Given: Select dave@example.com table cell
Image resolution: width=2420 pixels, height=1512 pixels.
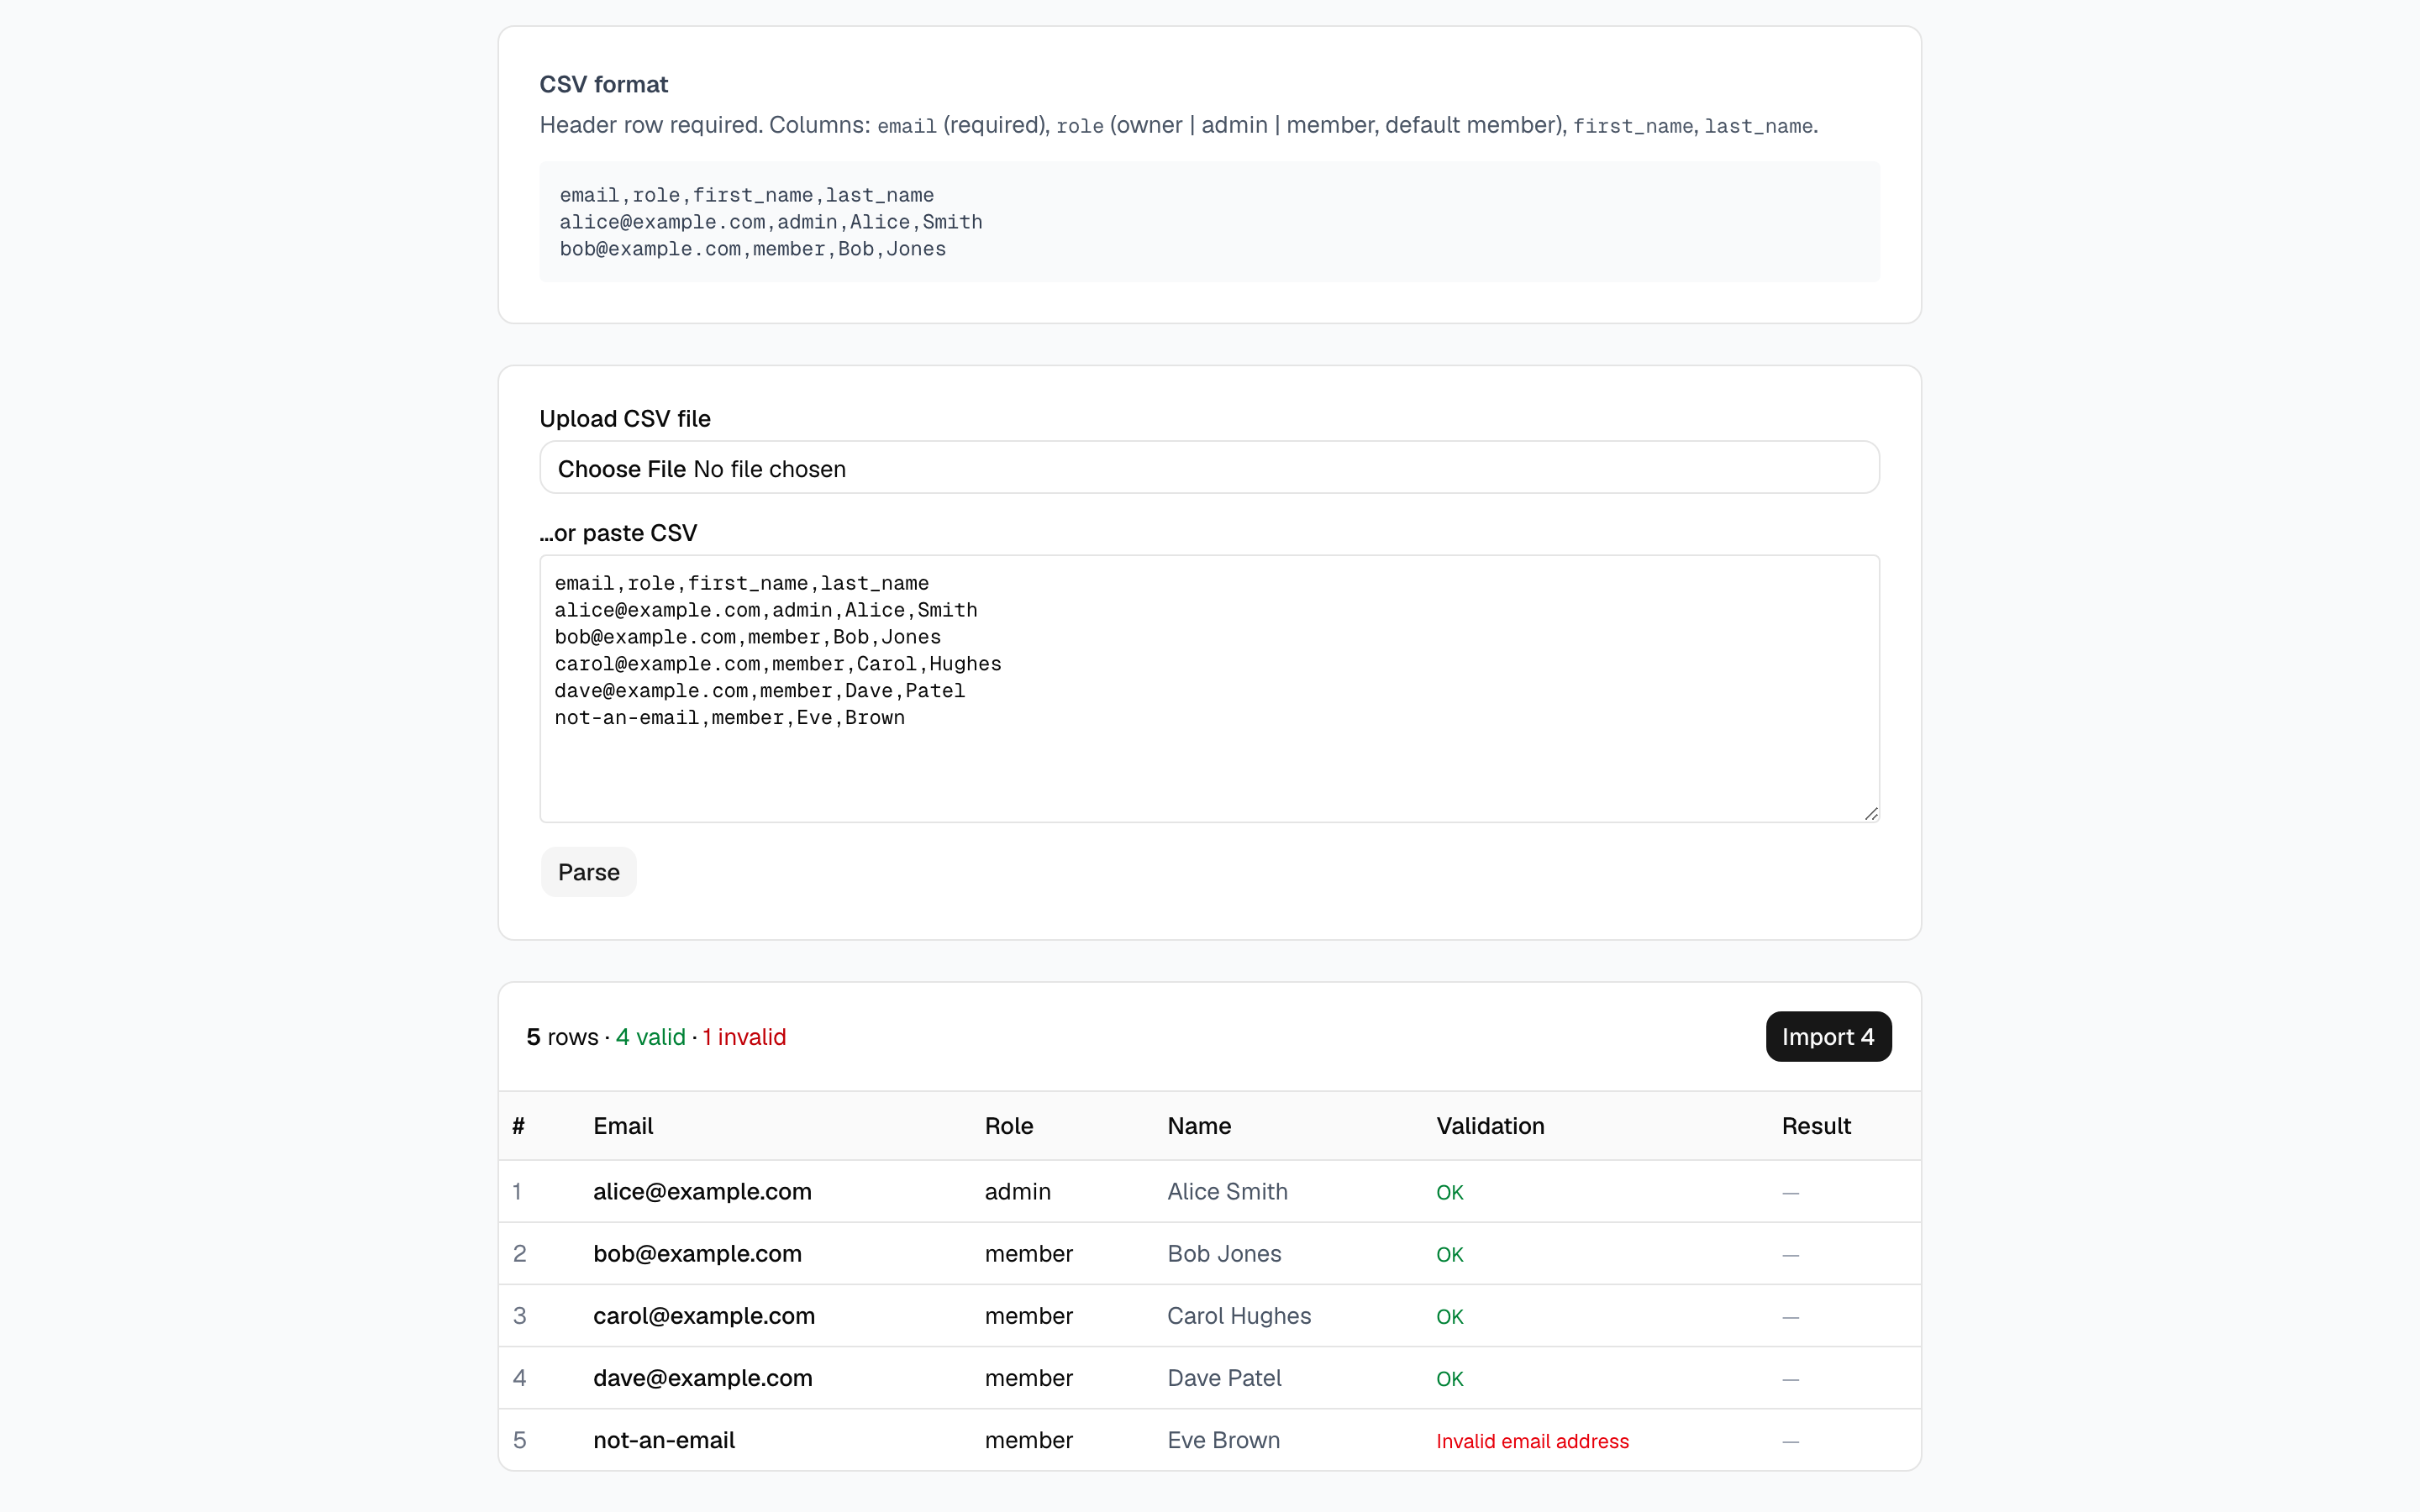Looking at the screenshot, I should pos(702,1378).
